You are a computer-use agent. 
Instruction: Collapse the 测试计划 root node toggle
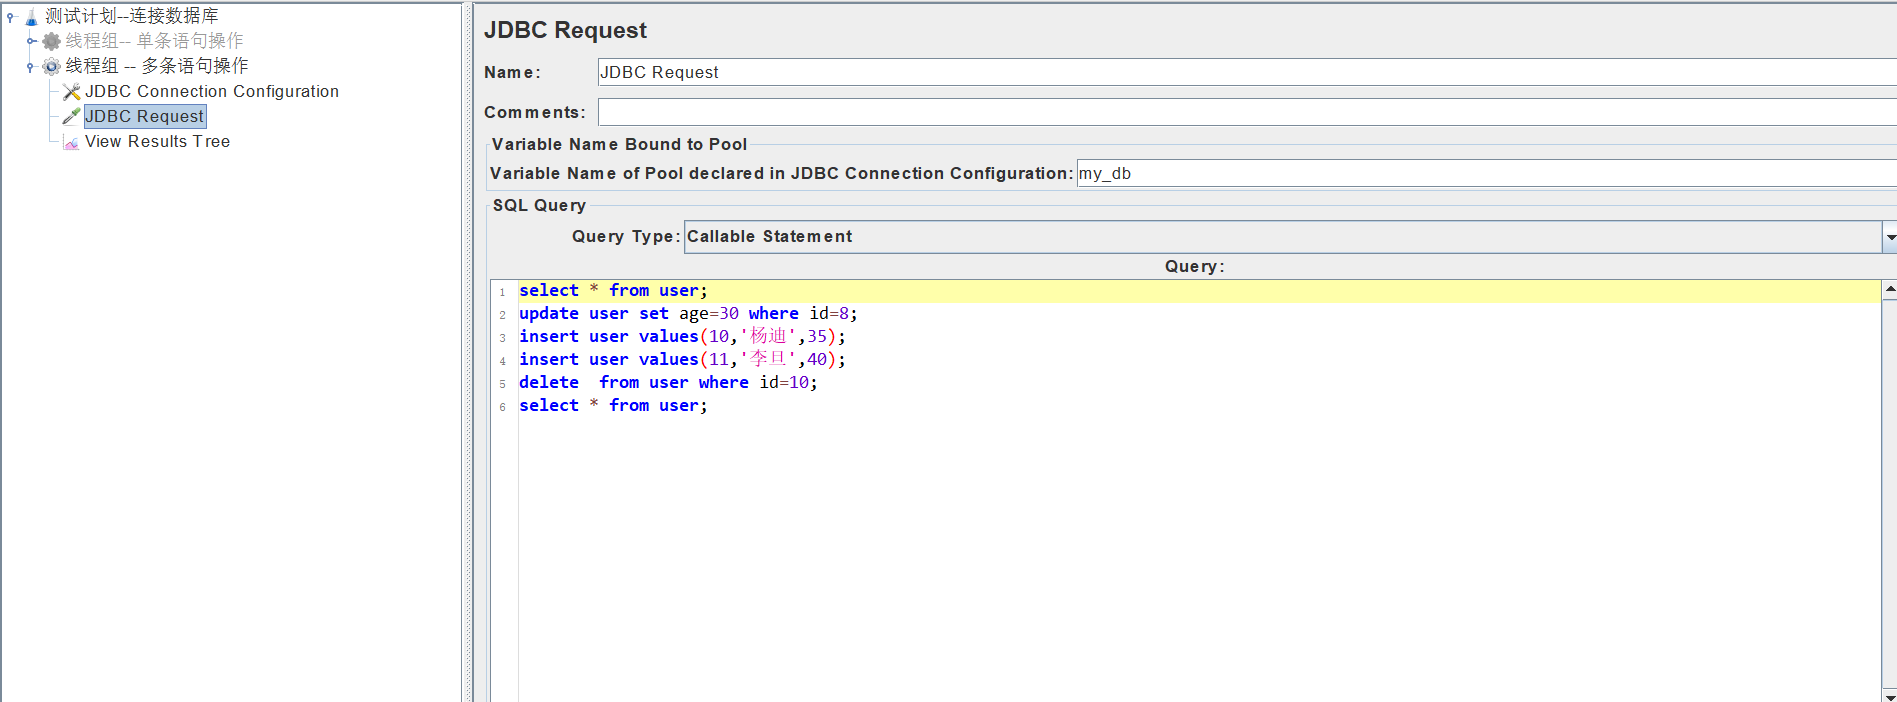tap(10, 17)
